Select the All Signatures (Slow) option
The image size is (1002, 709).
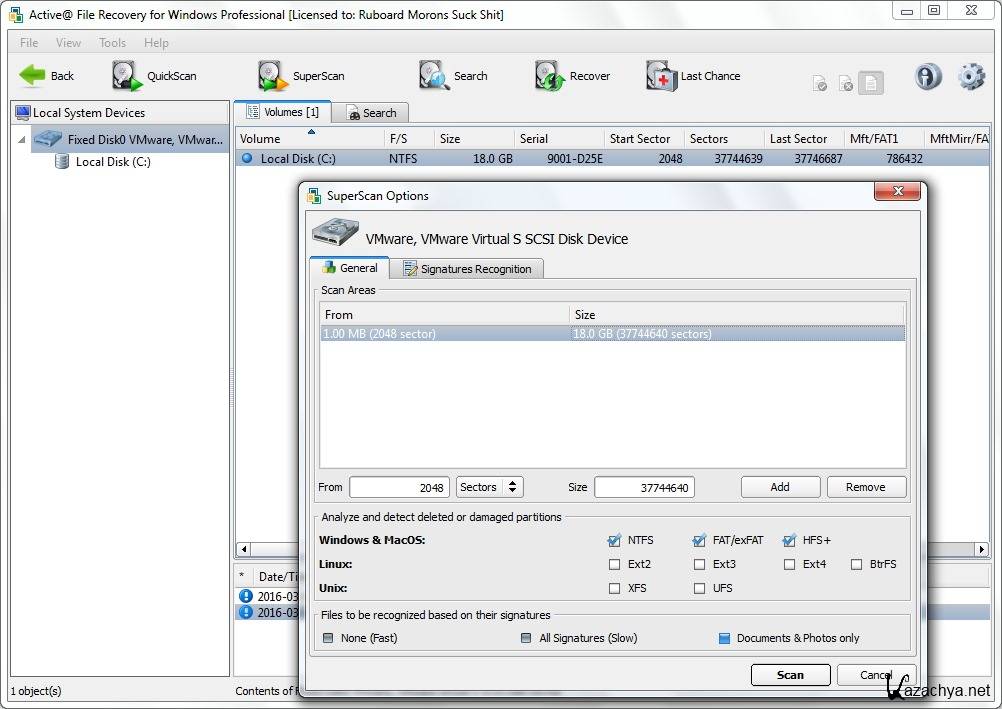526,638
